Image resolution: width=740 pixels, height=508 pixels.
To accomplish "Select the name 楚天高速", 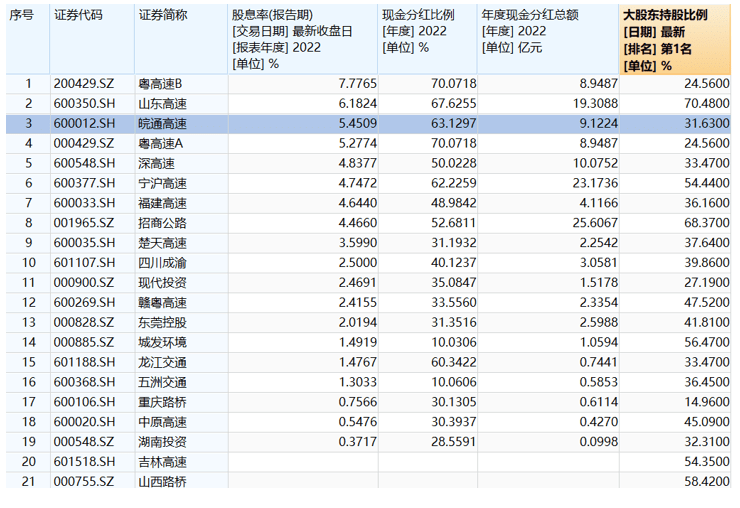I will pyautogui.click(x=163, y=243).
